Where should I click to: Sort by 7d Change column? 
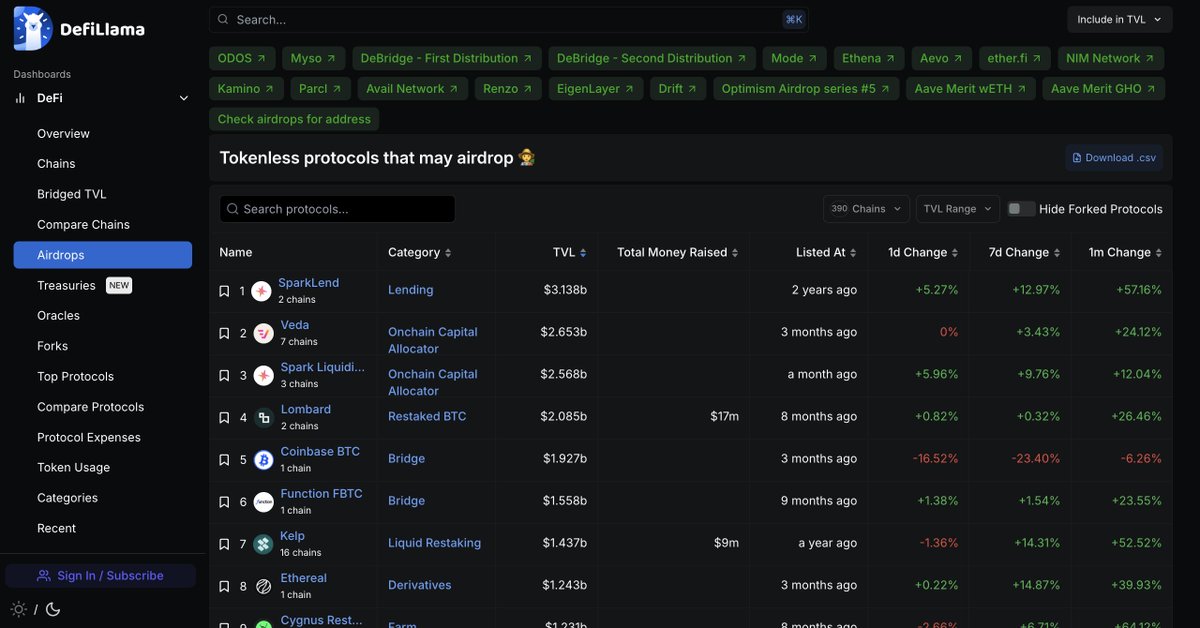click(1025, 252)
